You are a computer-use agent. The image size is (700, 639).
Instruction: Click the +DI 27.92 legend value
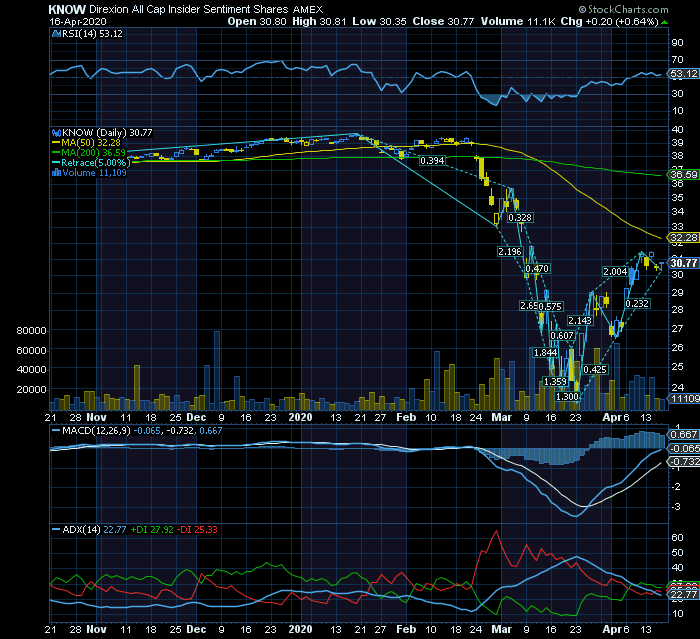152,530
